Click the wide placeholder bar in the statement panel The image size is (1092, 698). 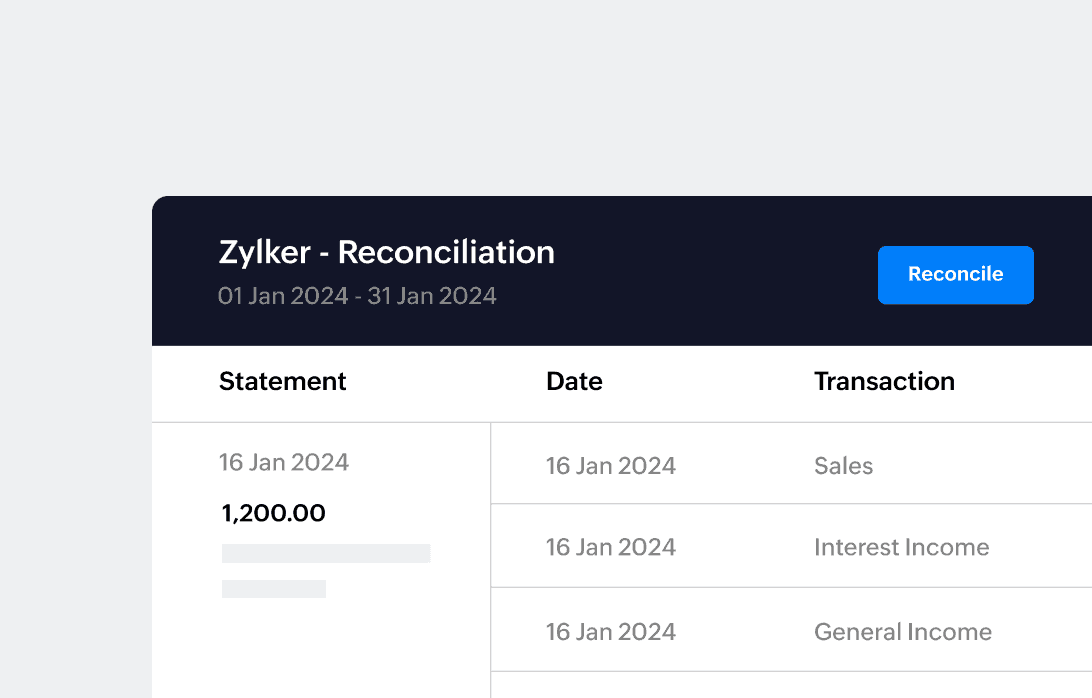click(x=327, y=552)
